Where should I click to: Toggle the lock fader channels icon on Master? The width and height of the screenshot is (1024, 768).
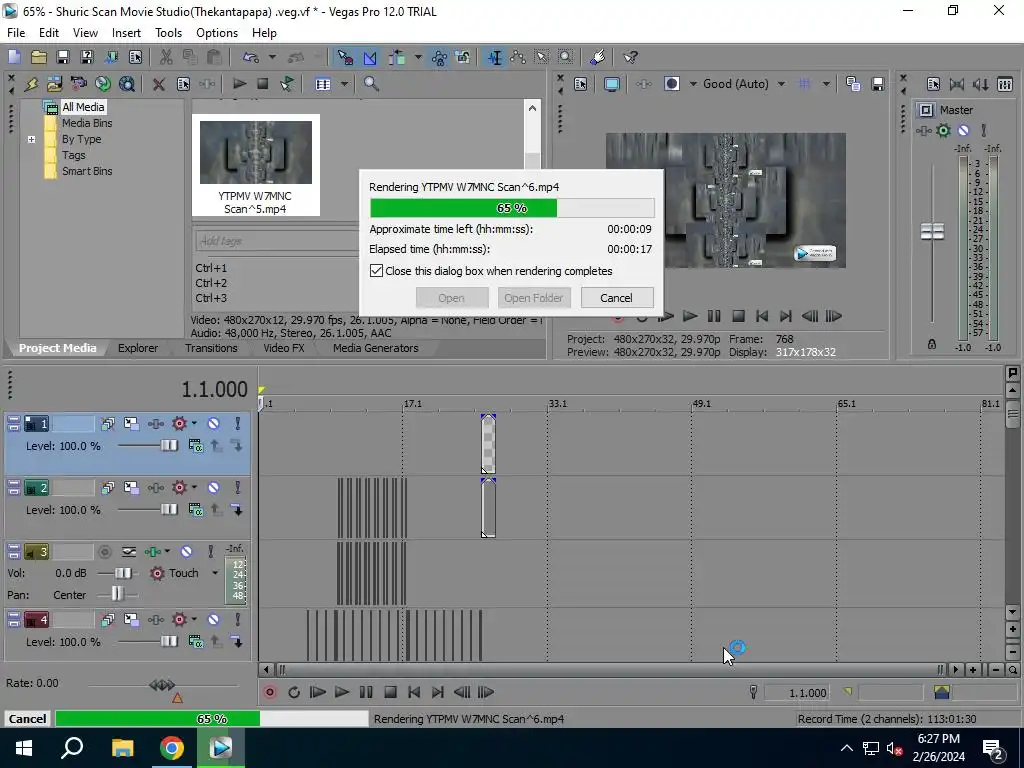[x=932, y=344]
